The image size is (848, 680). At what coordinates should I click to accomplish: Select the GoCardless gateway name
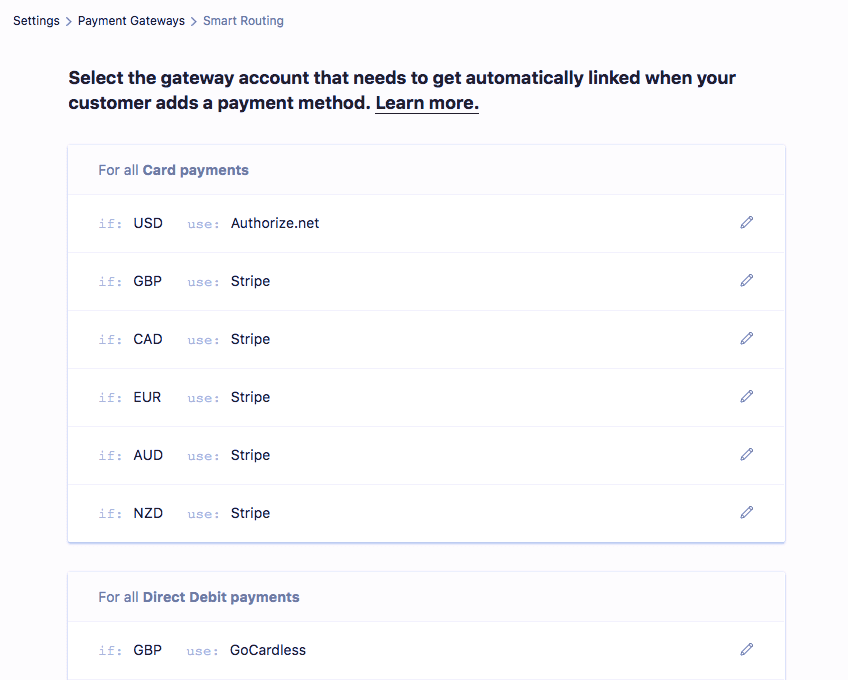(x=268, y=650)
